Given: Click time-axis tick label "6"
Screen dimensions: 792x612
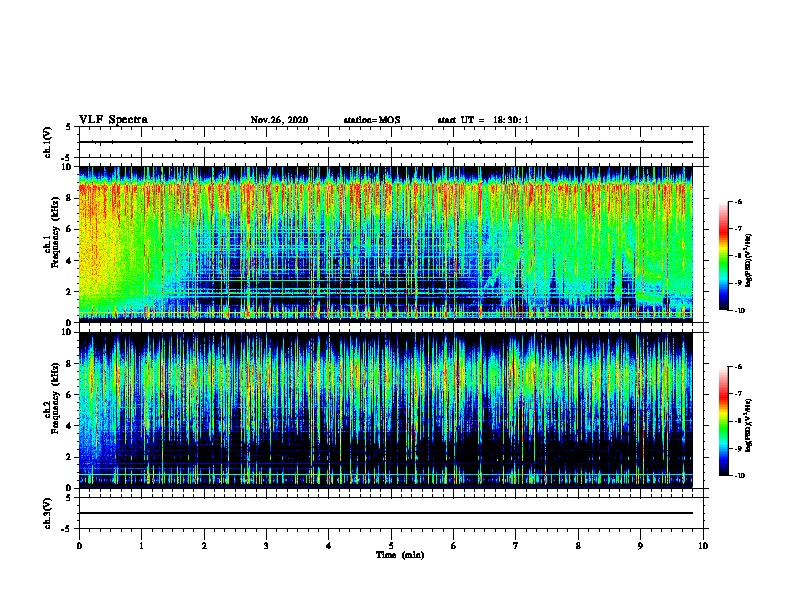Looking at the screenshot, I should [x=454, y=545].
